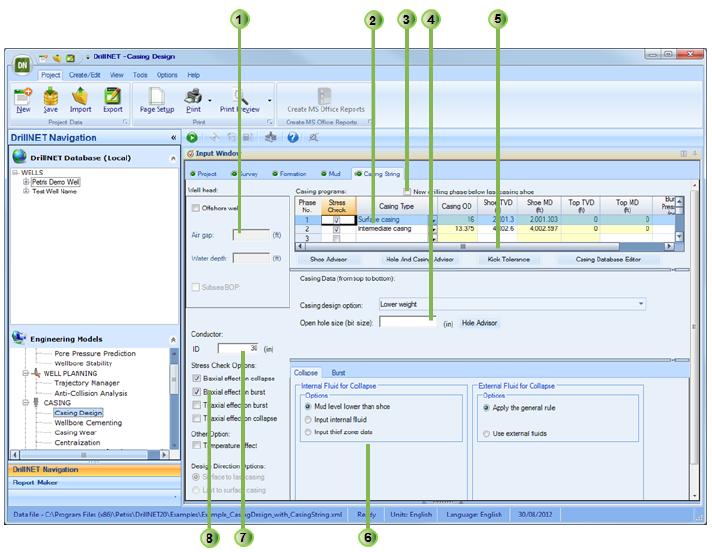Collapse DrillNET Database section chevron
This screenshot has height=552, width=712.
(173, 158)
